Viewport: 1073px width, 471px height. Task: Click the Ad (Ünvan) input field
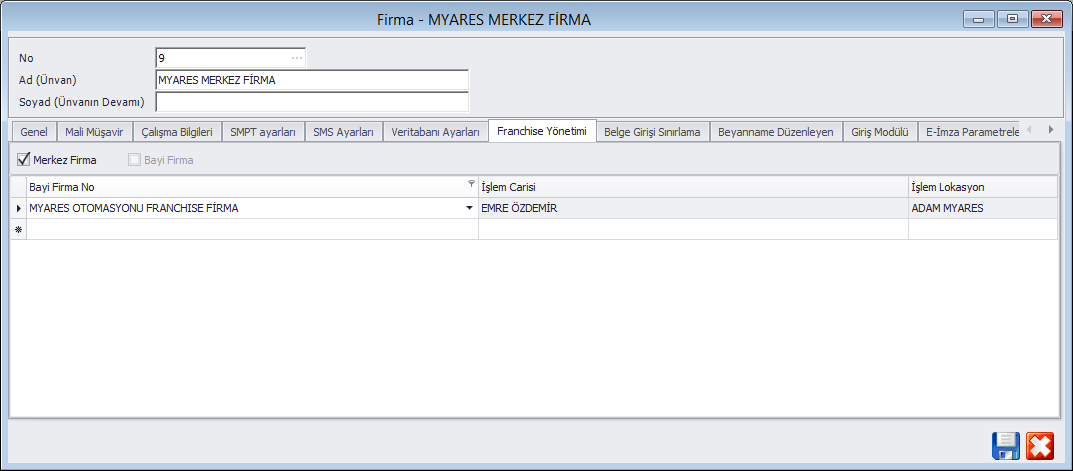pos(312,80)
